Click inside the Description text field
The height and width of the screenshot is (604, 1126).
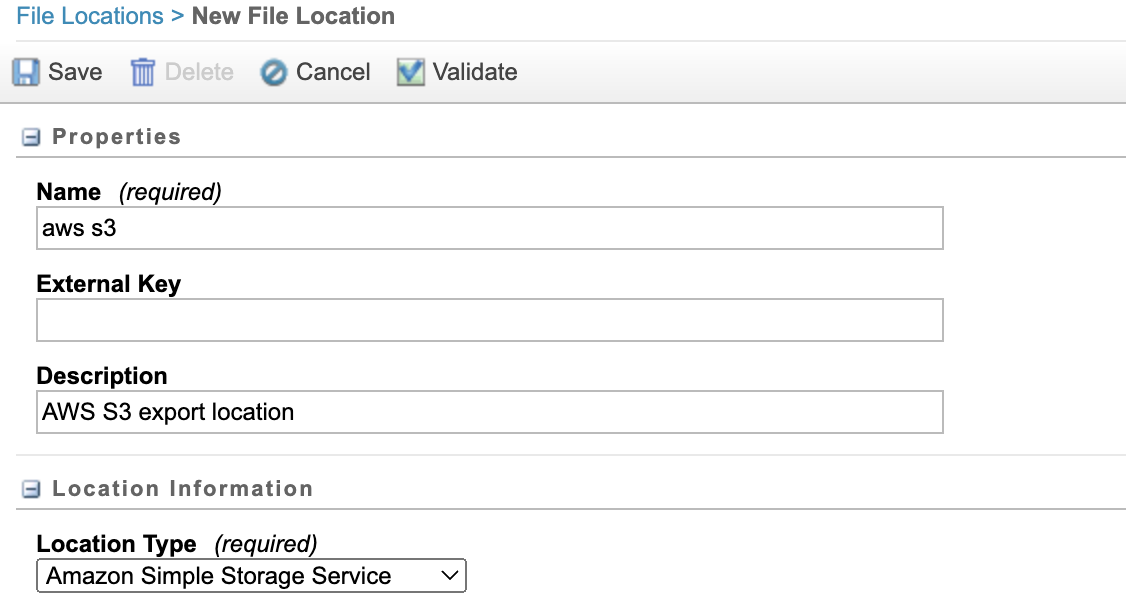(489, 412)
